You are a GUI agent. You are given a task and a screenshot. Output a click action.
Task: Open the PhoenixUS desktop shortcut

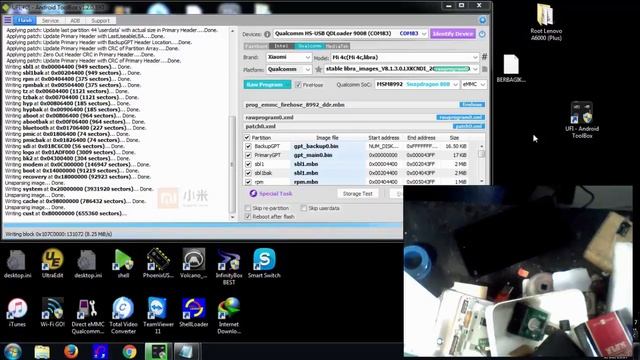click(158, 264)
